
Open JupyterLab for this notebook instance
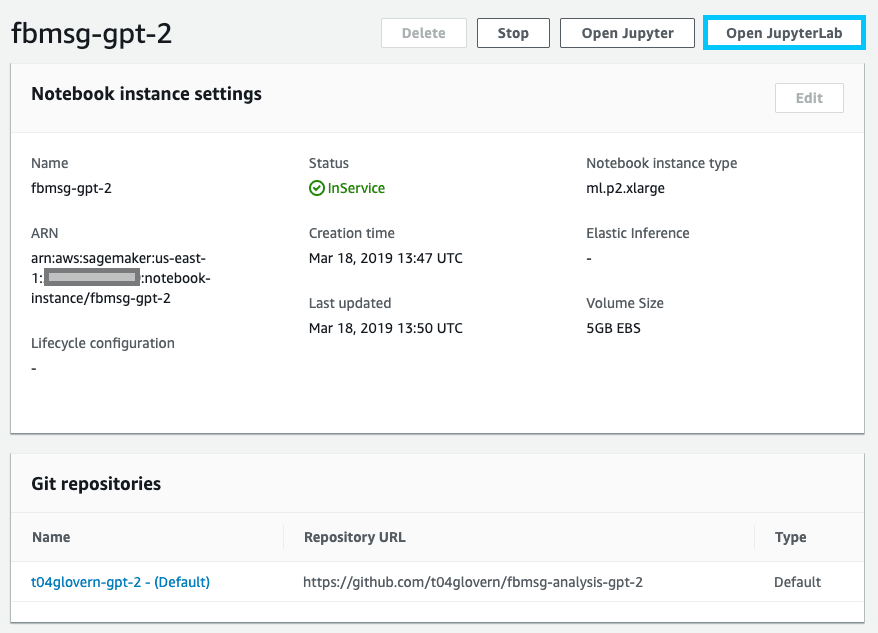(783, 32)
